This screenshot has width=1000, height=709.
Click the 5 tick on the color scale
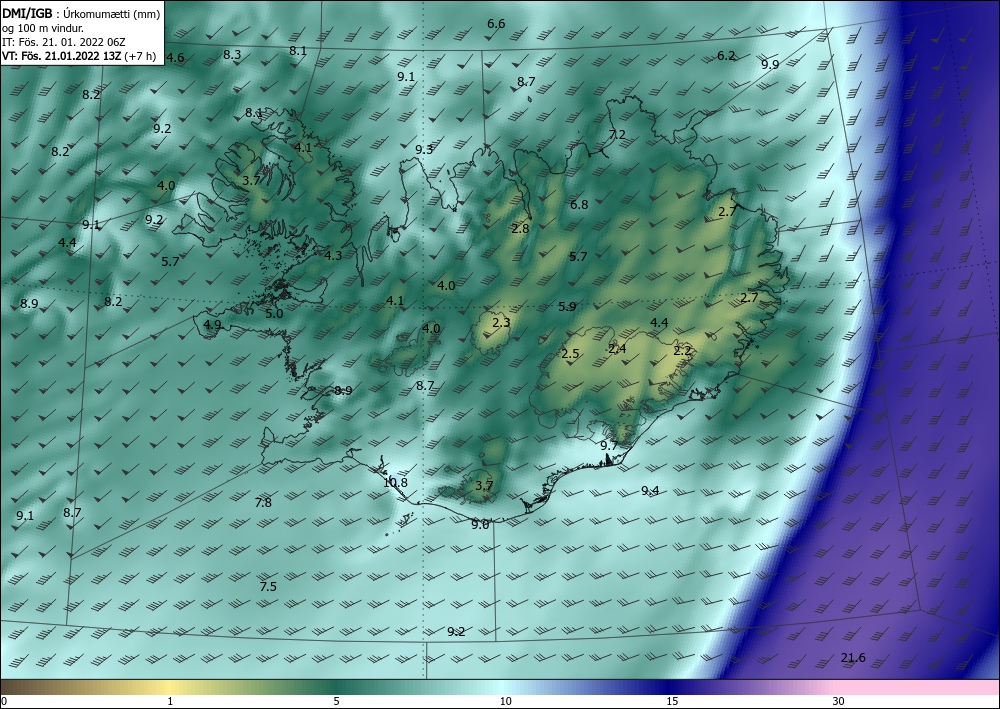click(x=336, y=702)
